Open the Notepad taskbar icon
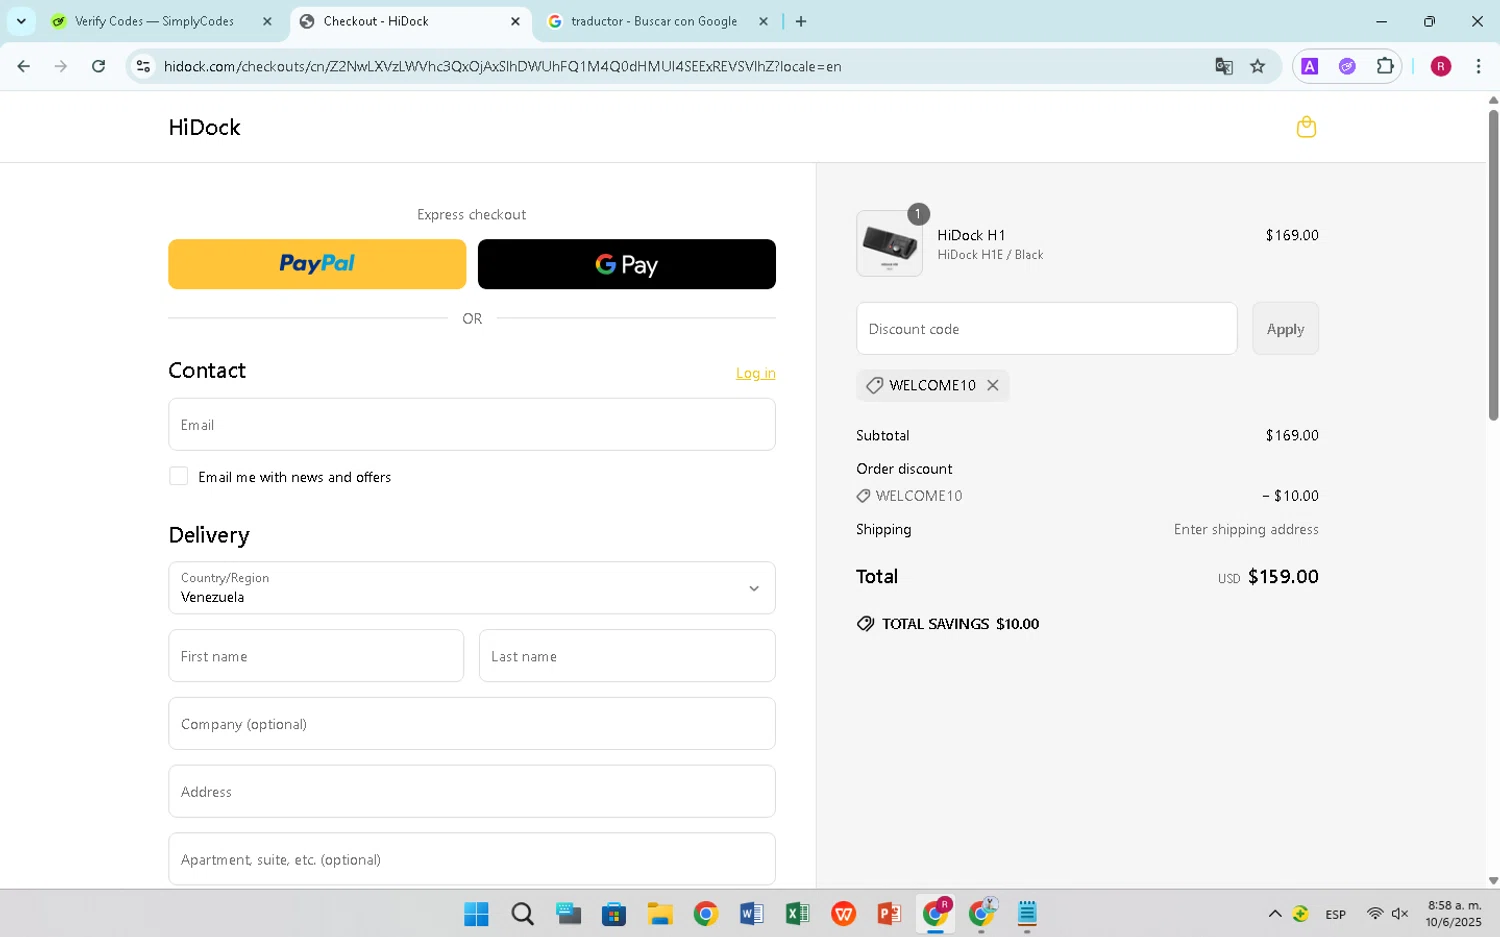The width and height of the screenshot is (1500, 937). pos(1027,913)
